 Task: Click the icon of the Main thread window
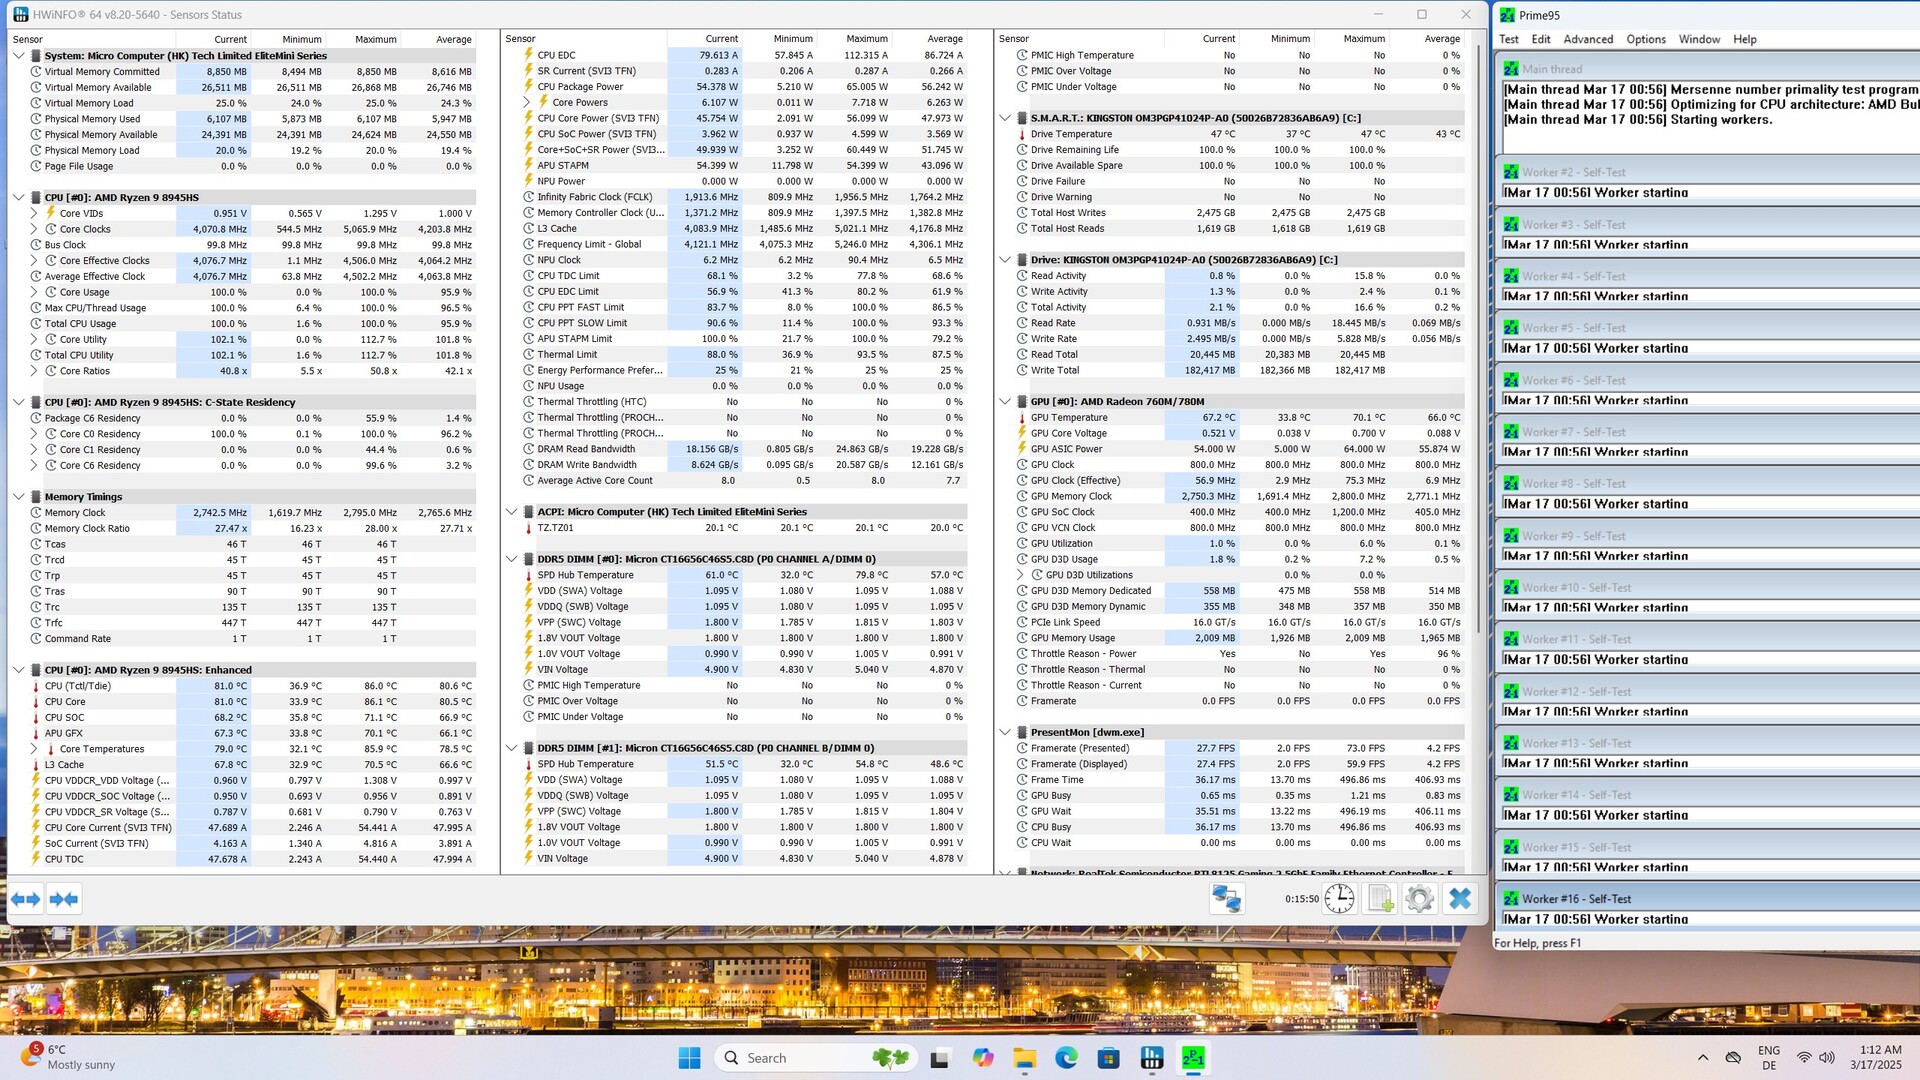click(x=1510, y=69)
